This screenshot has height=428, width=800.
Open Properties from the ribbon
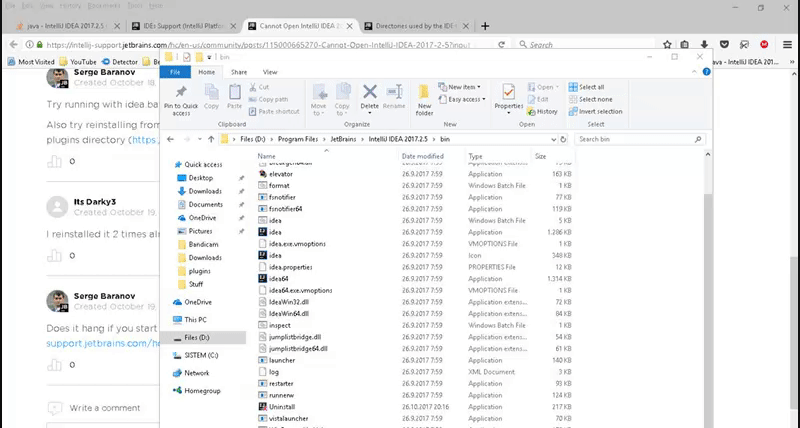508,97
